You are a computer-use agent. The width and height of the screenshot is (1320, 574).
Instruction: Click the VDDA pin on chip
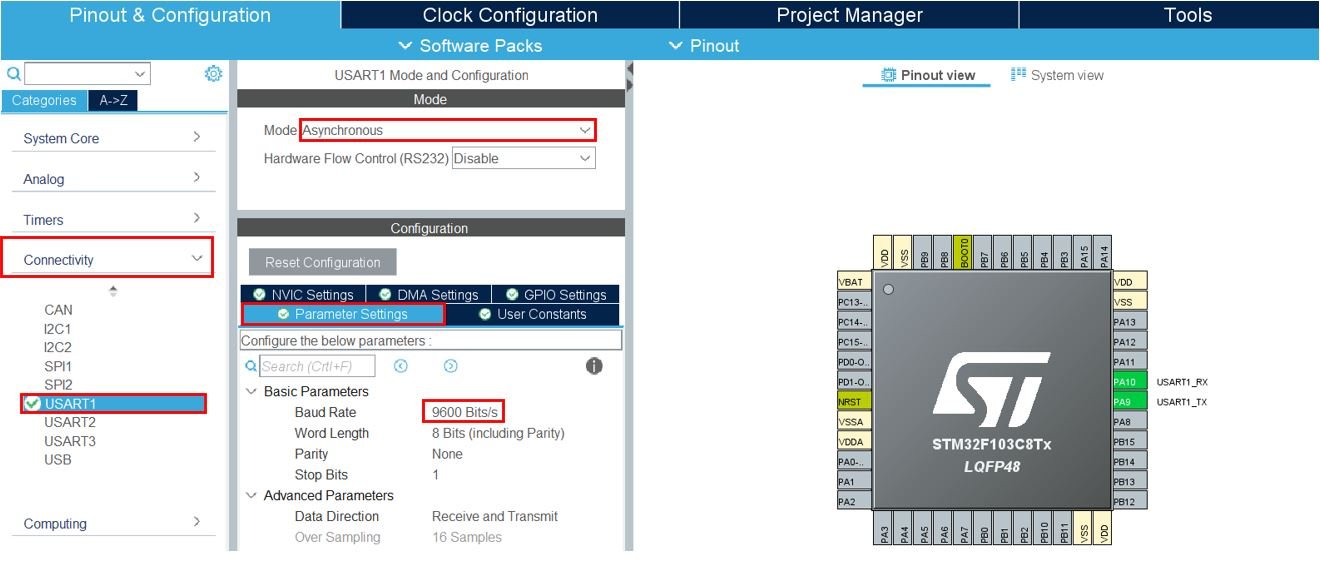[x=853, y=442]
